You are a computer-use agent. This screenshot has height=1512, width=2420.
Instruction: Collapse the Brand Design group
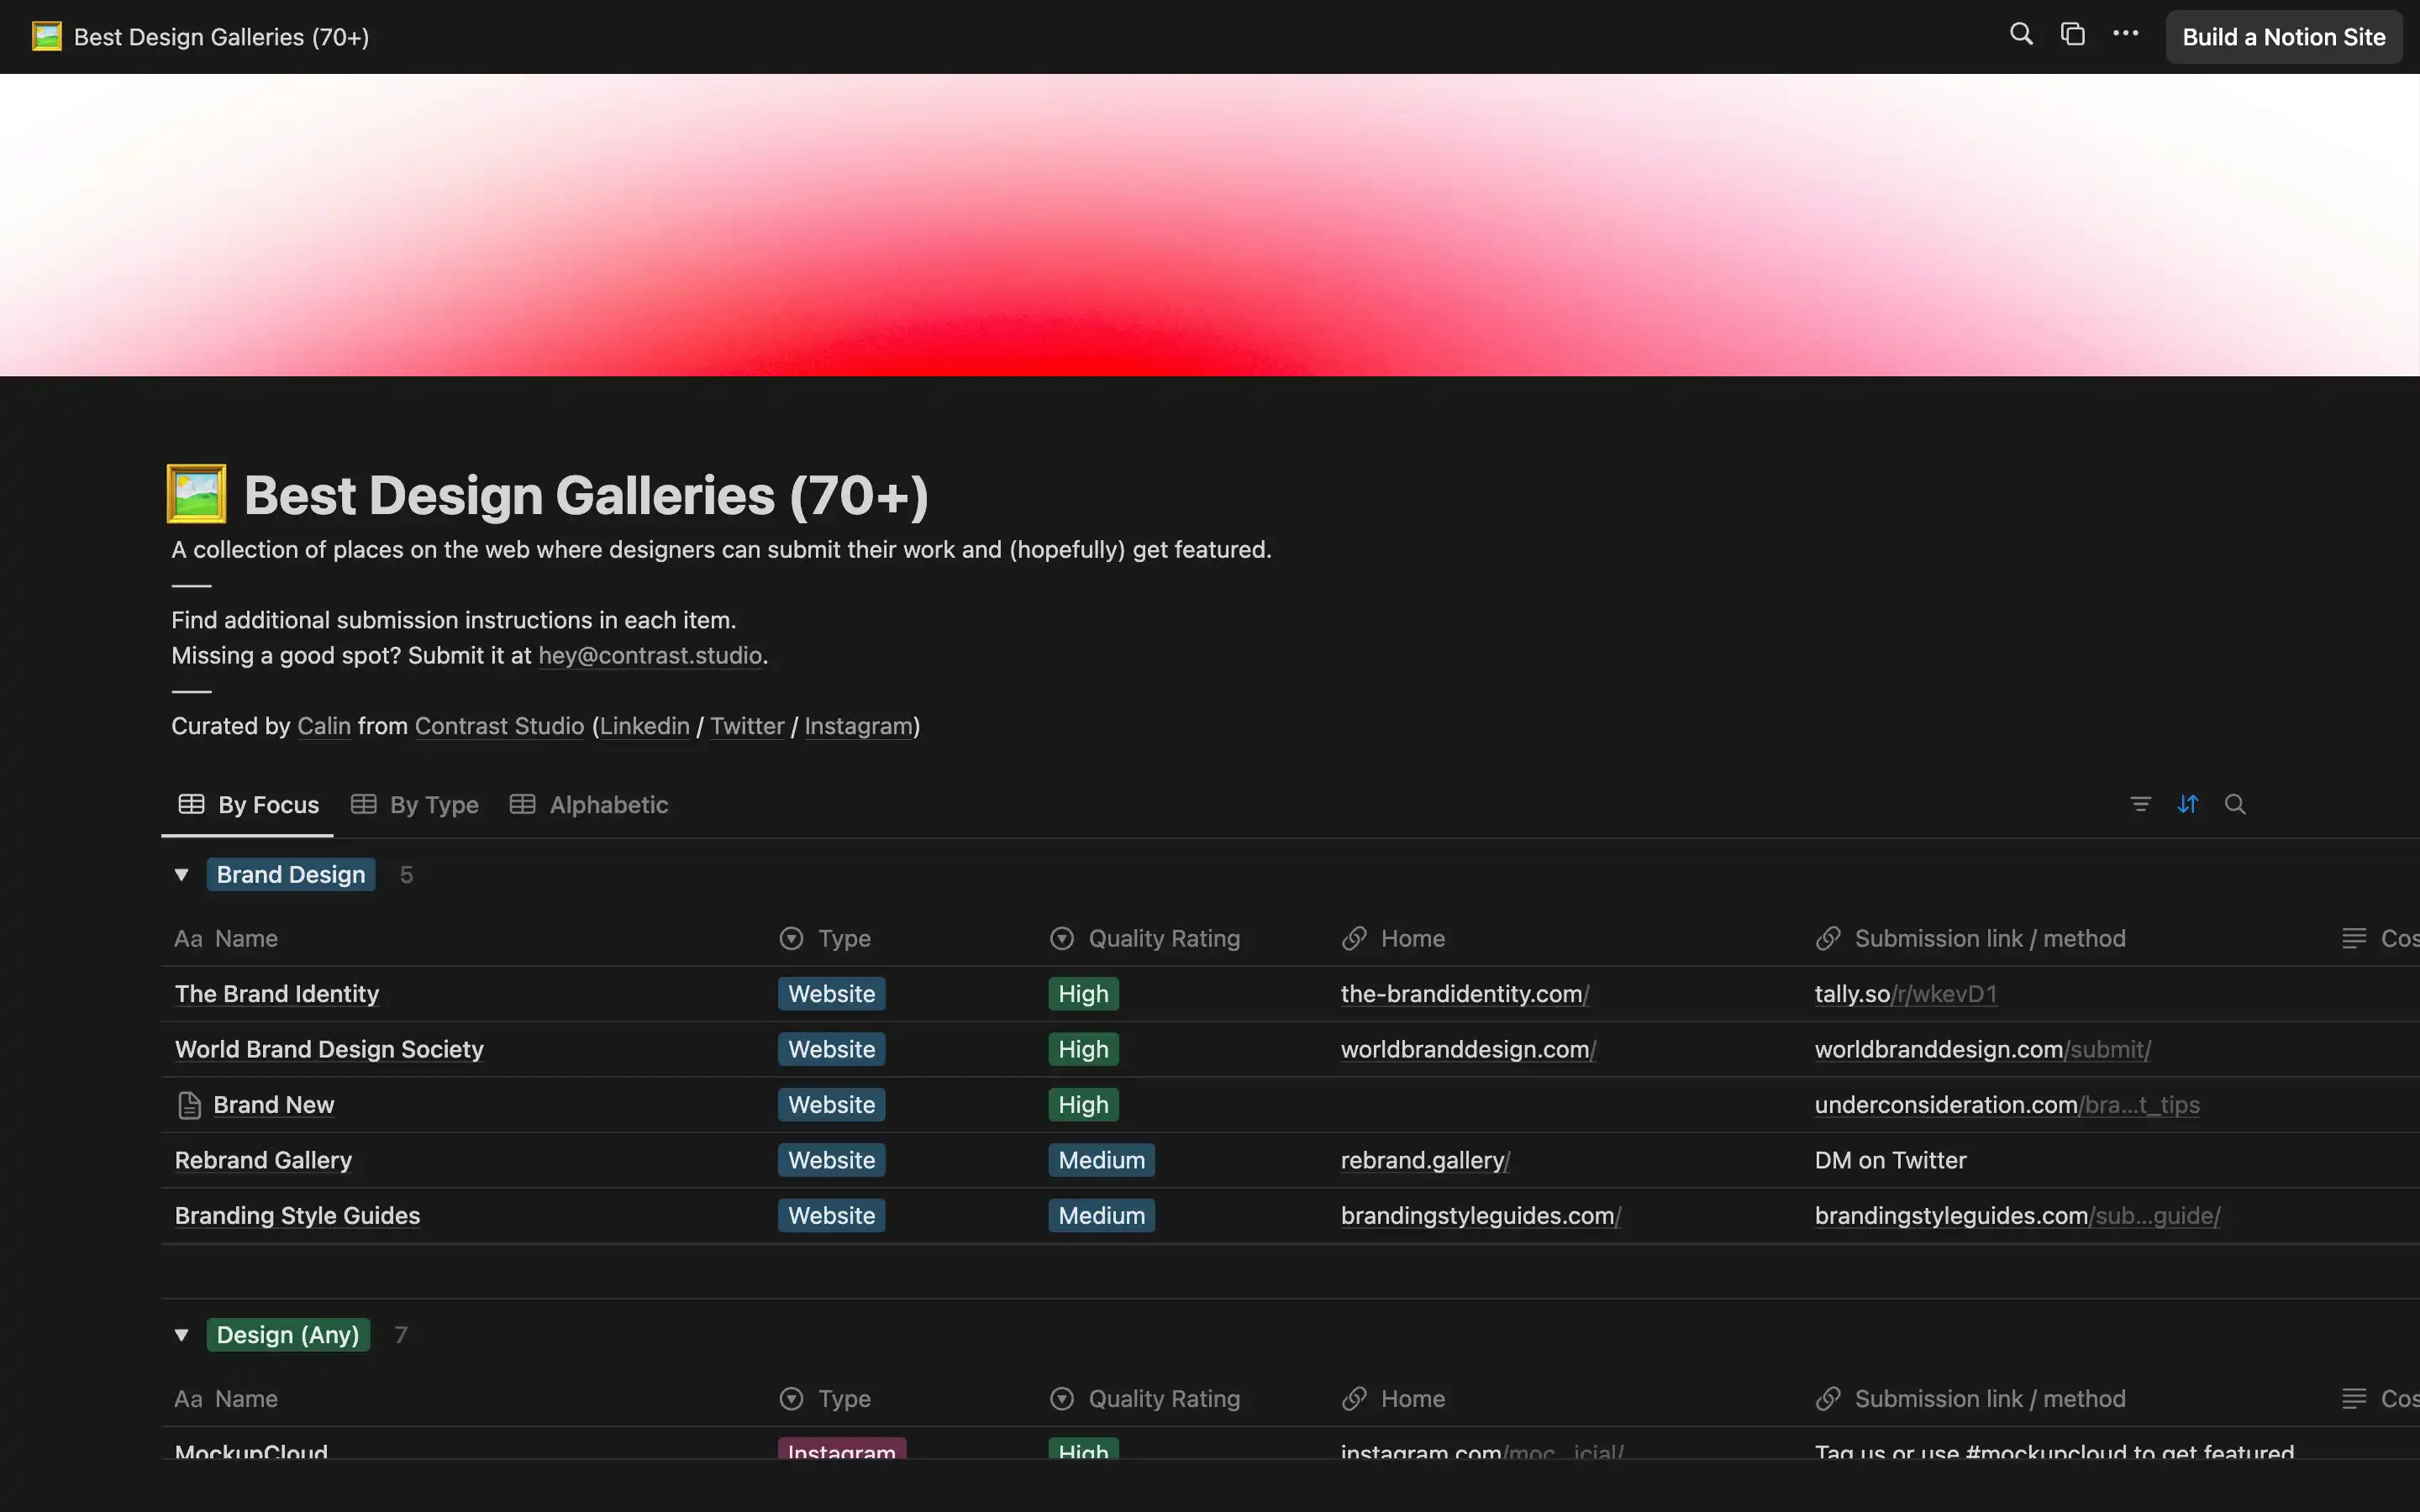point(181,875)
